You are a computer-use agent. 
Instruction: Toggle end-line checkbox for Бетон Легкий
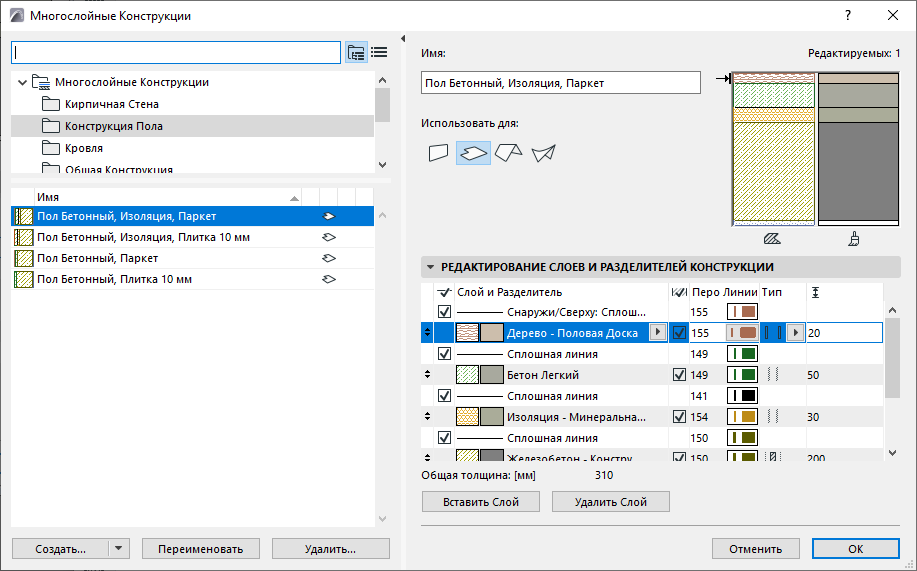coord(679,375)
